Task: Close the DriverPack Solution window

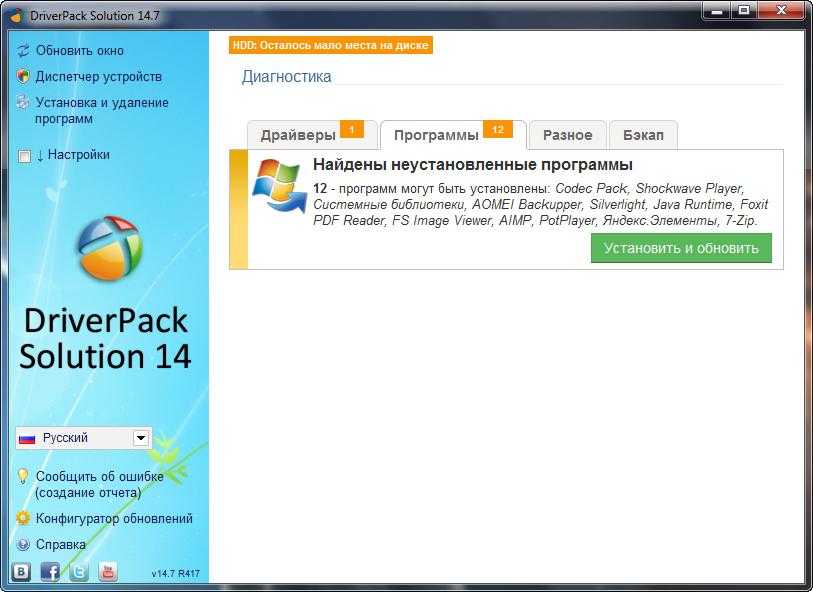Action: click(x=782, y=10)
